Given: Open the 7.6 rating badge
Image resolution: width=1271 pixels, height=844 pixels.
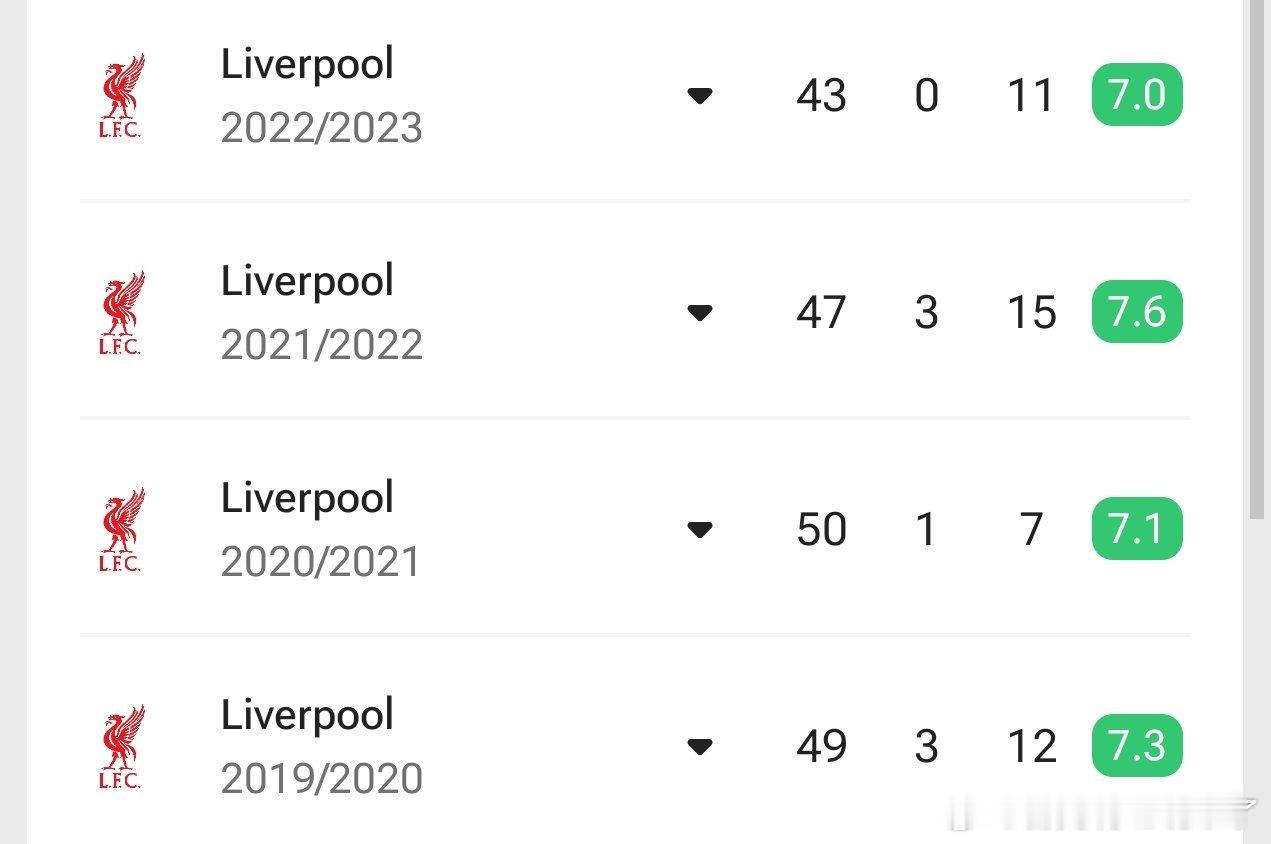Looking at the screenshot, I should pyautogui.click(x=1137, y=312).
